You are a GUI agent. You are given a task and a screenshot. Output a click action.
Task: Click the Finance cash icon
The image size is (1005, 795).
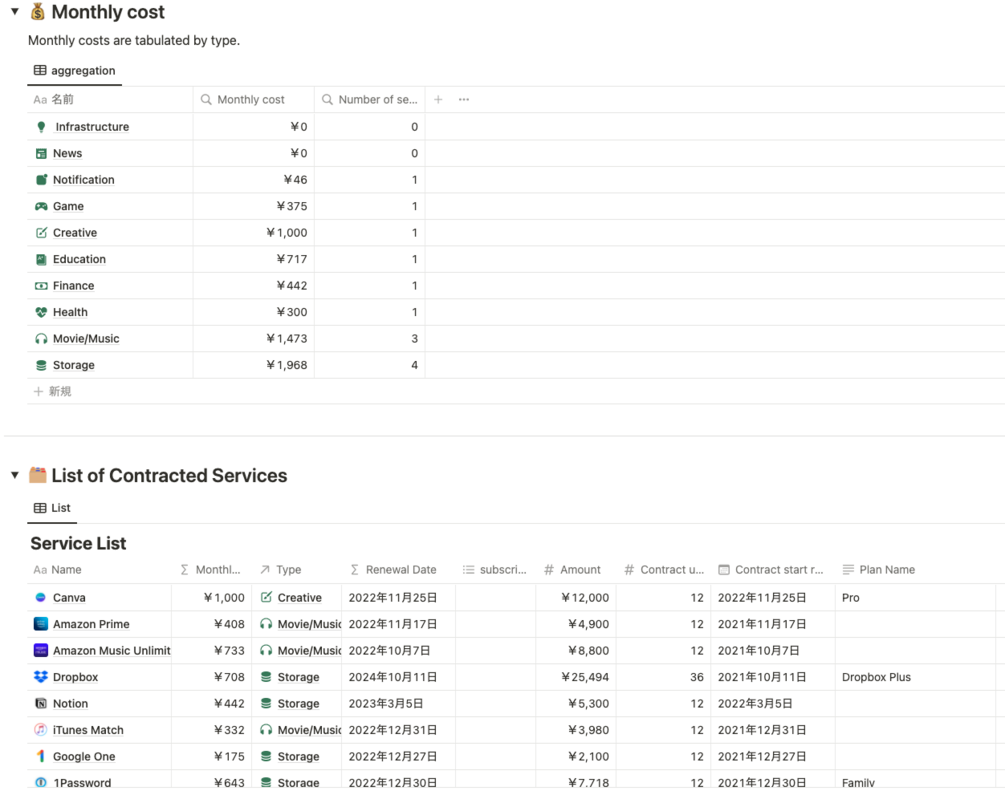(41, 286)
